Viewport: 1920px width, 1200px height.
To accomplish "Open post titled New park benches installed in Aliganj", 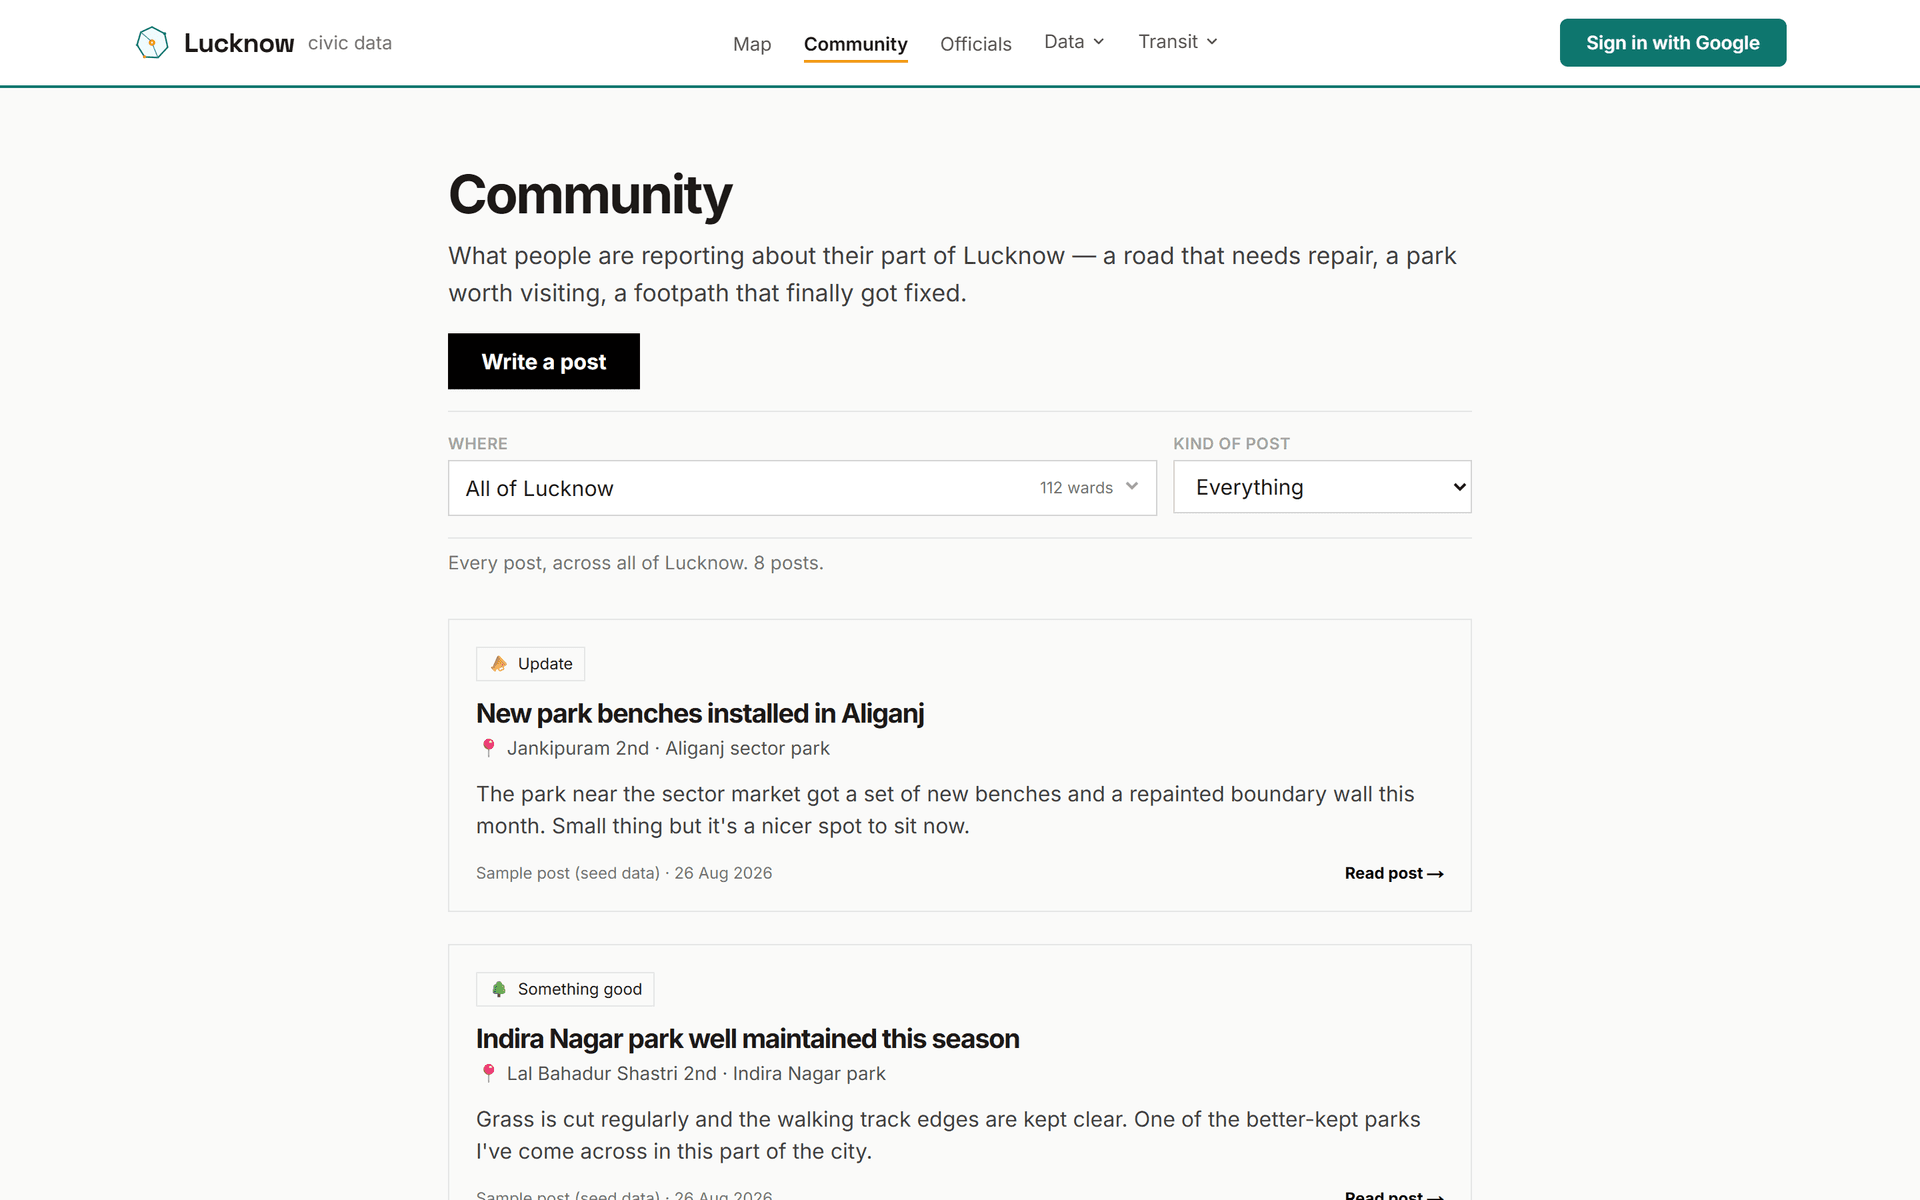I will pos(700,713).
